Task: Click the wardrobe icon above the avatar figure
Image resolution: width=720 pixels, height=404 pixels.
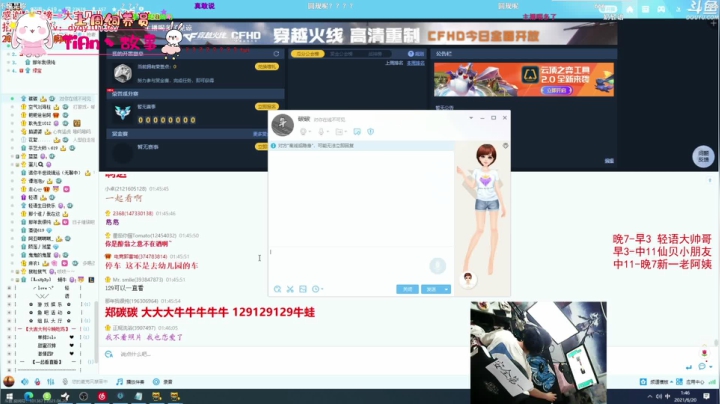Action: tap(506, 146)
